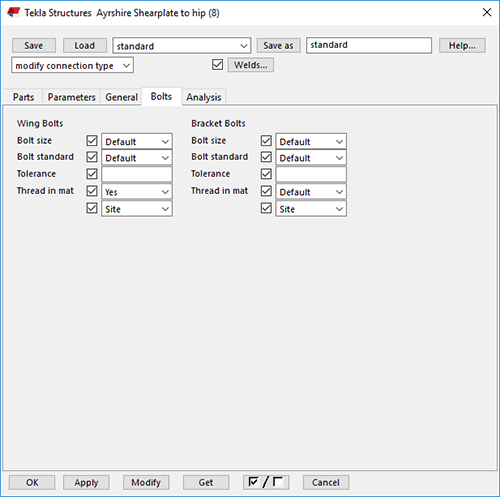Toggle Bracket Bolts Bolt size checkbox
This screenshot has width=500, height=497.
click(266, 141)
